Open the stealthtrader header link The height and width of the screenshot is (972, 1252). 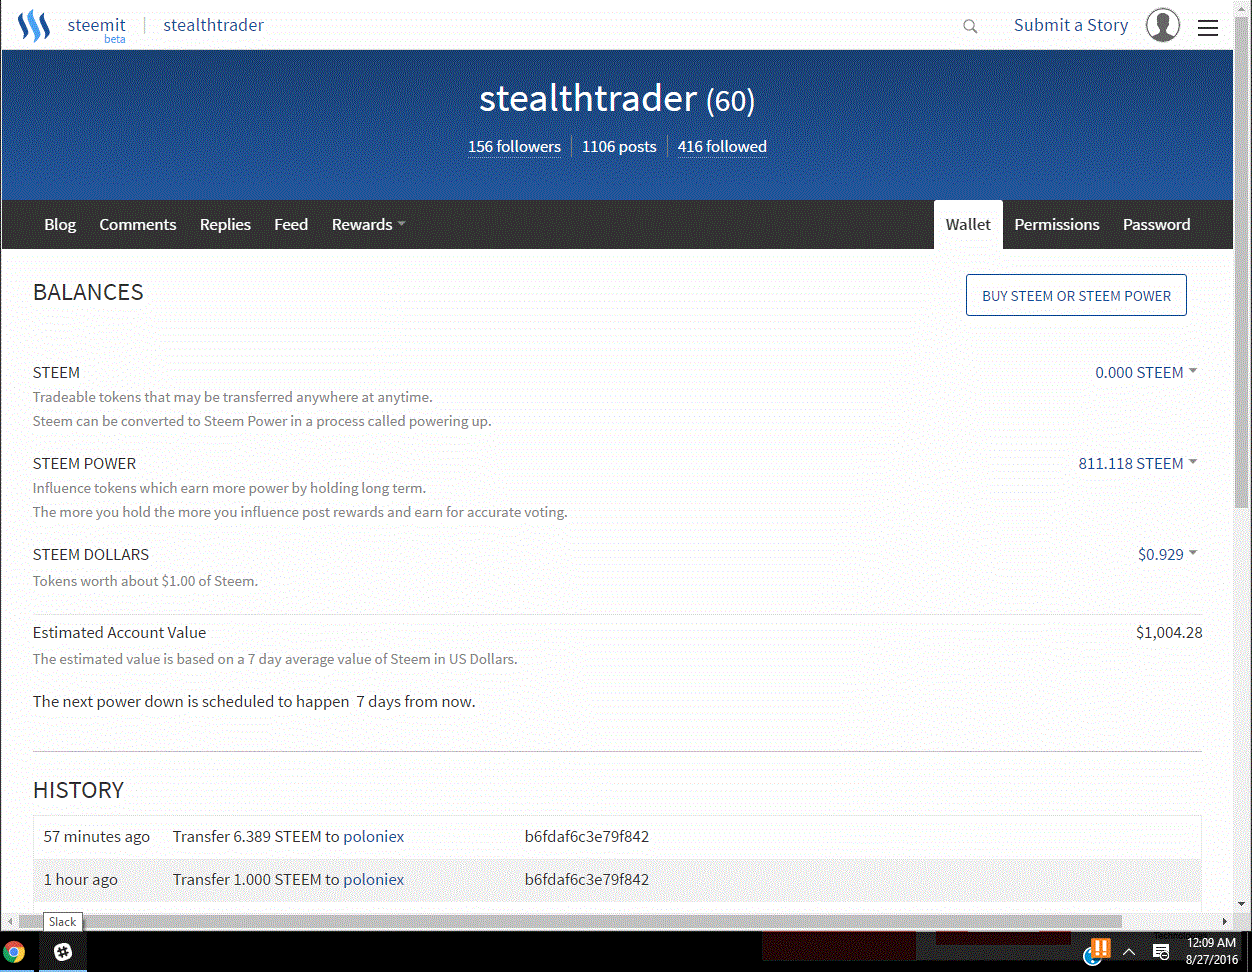214,25
